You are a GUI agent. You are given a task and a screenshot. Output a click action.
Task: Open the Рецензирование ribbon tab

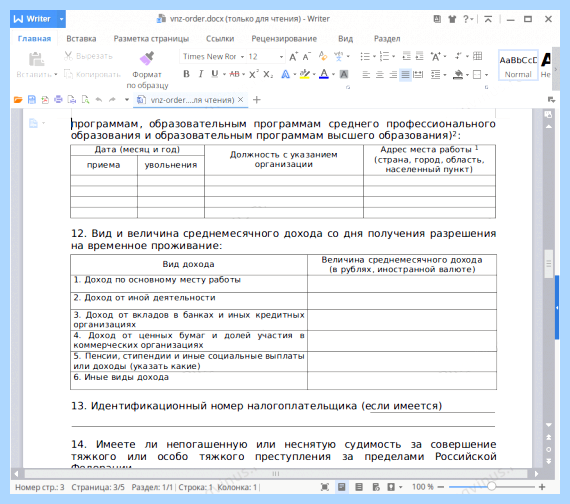pyautogui.click(x=284, y=39)
